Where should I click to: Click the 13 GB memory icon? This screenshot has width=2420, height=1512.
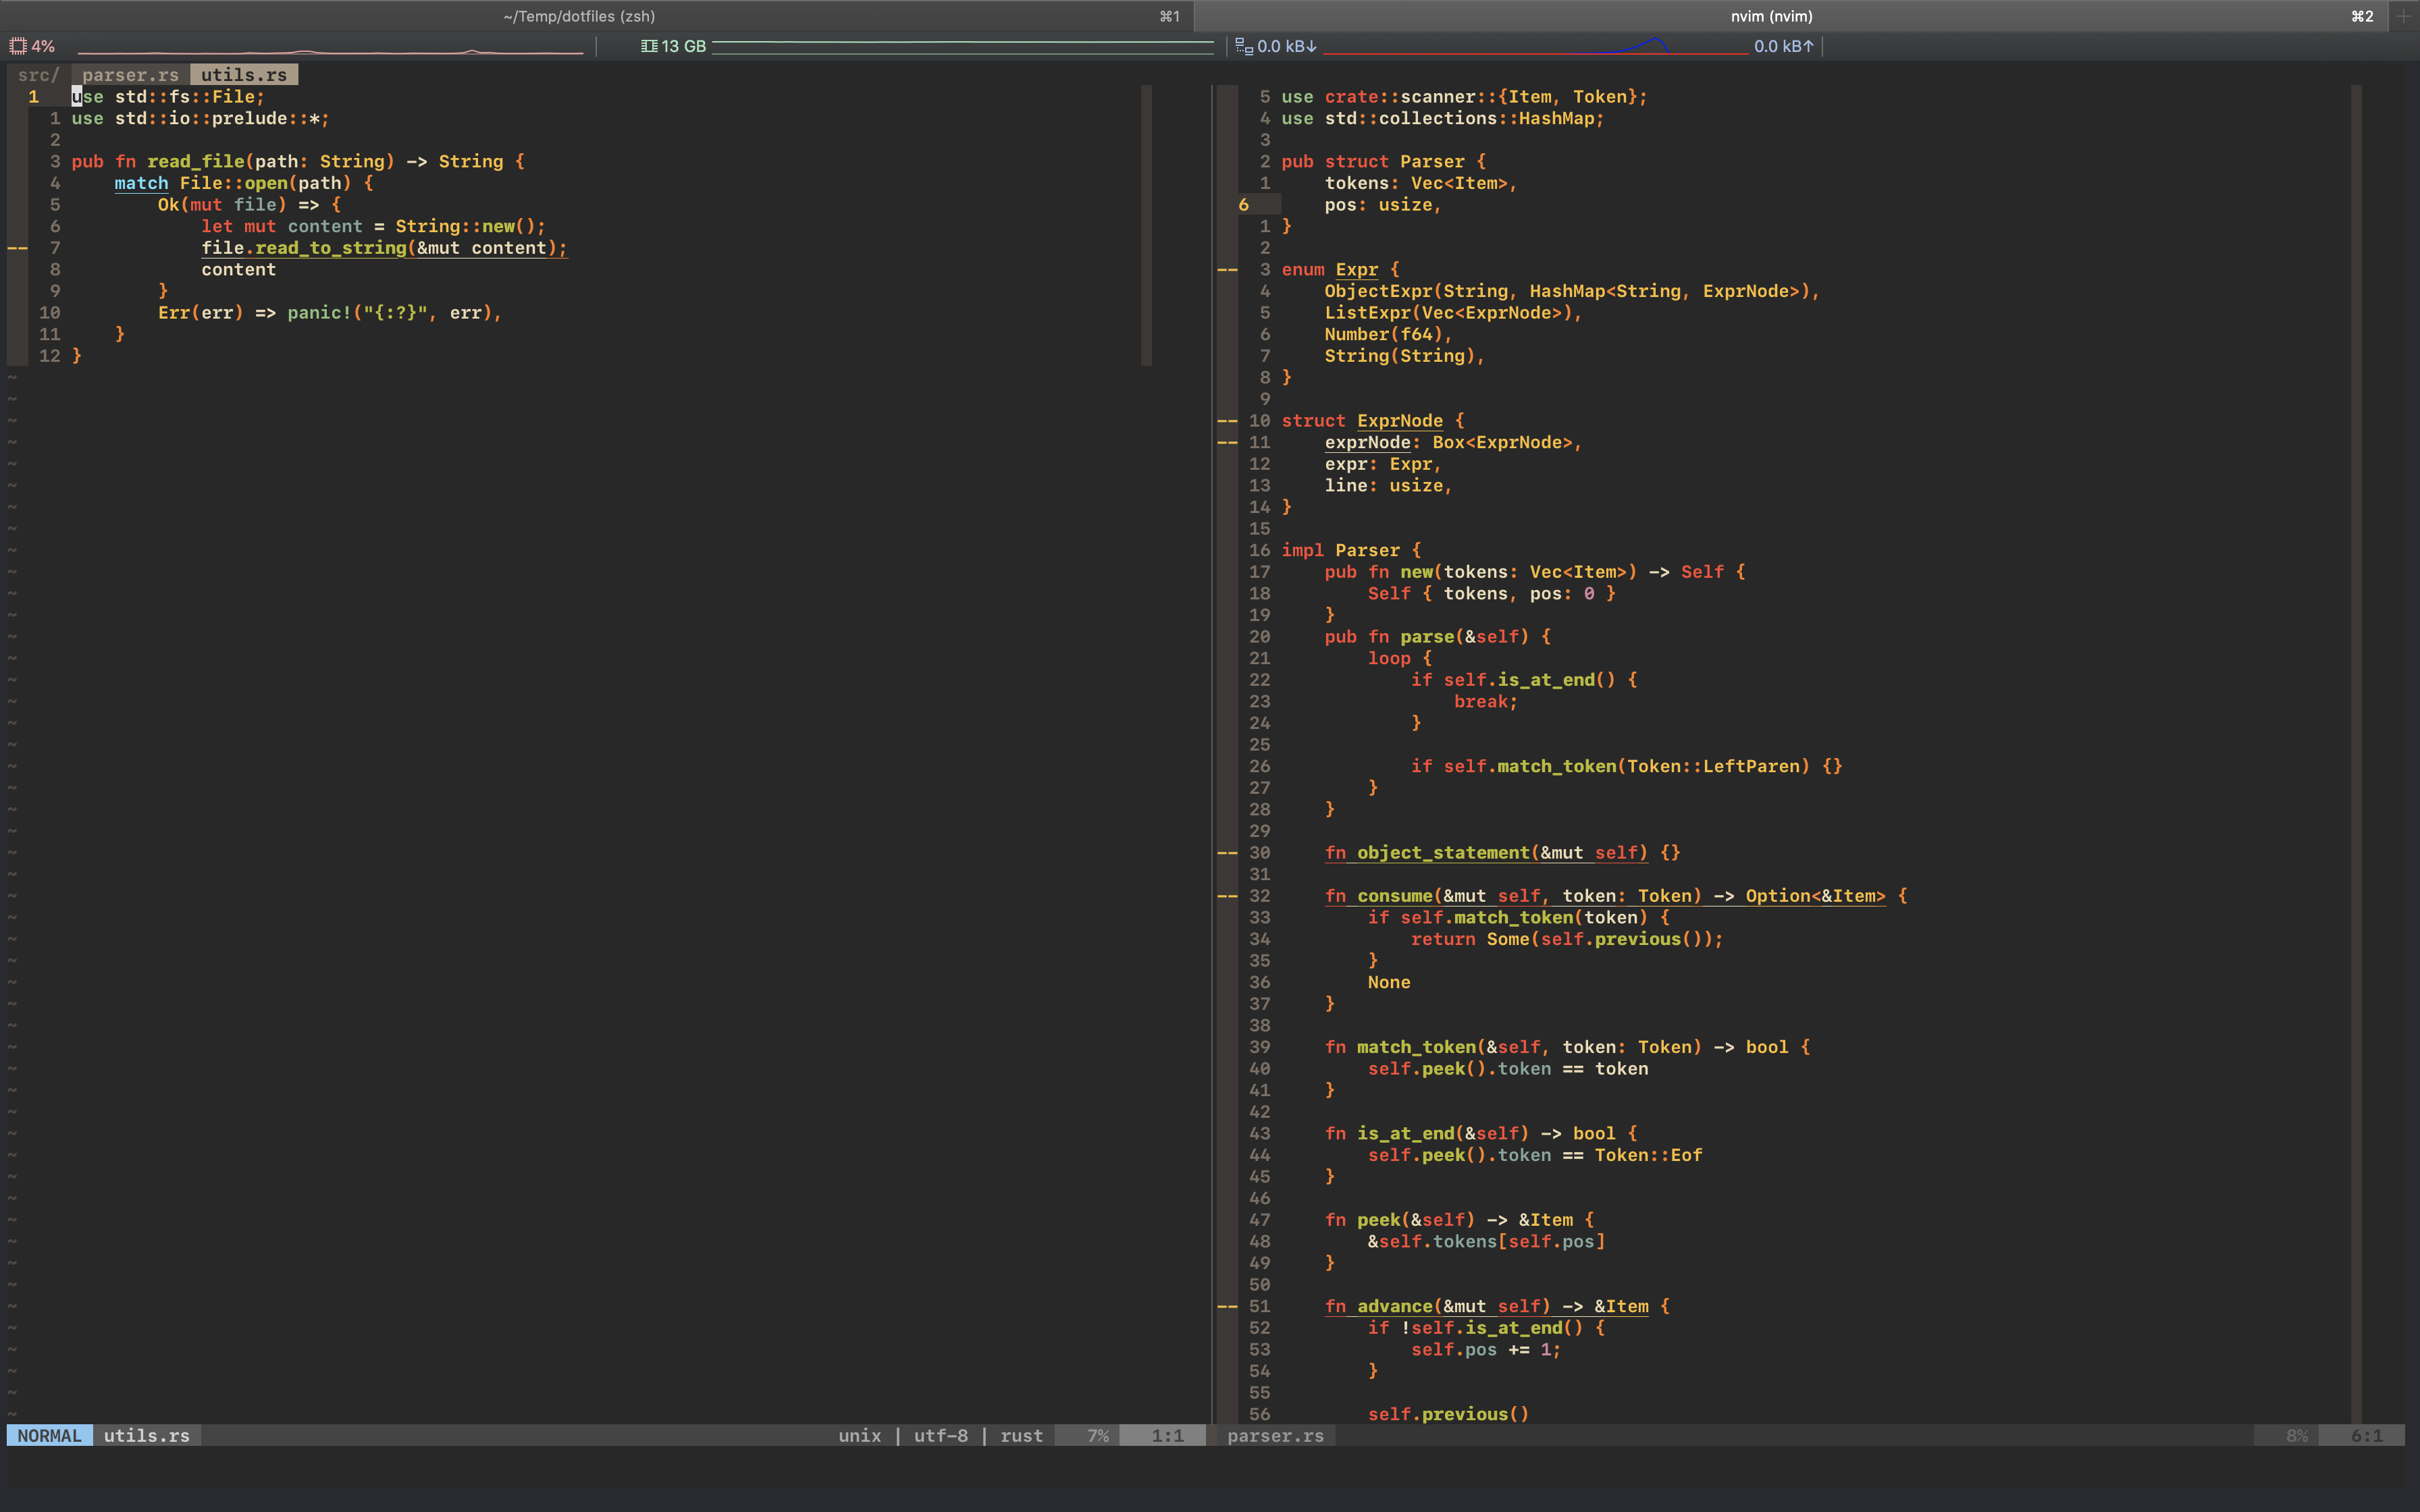[649, 46]
